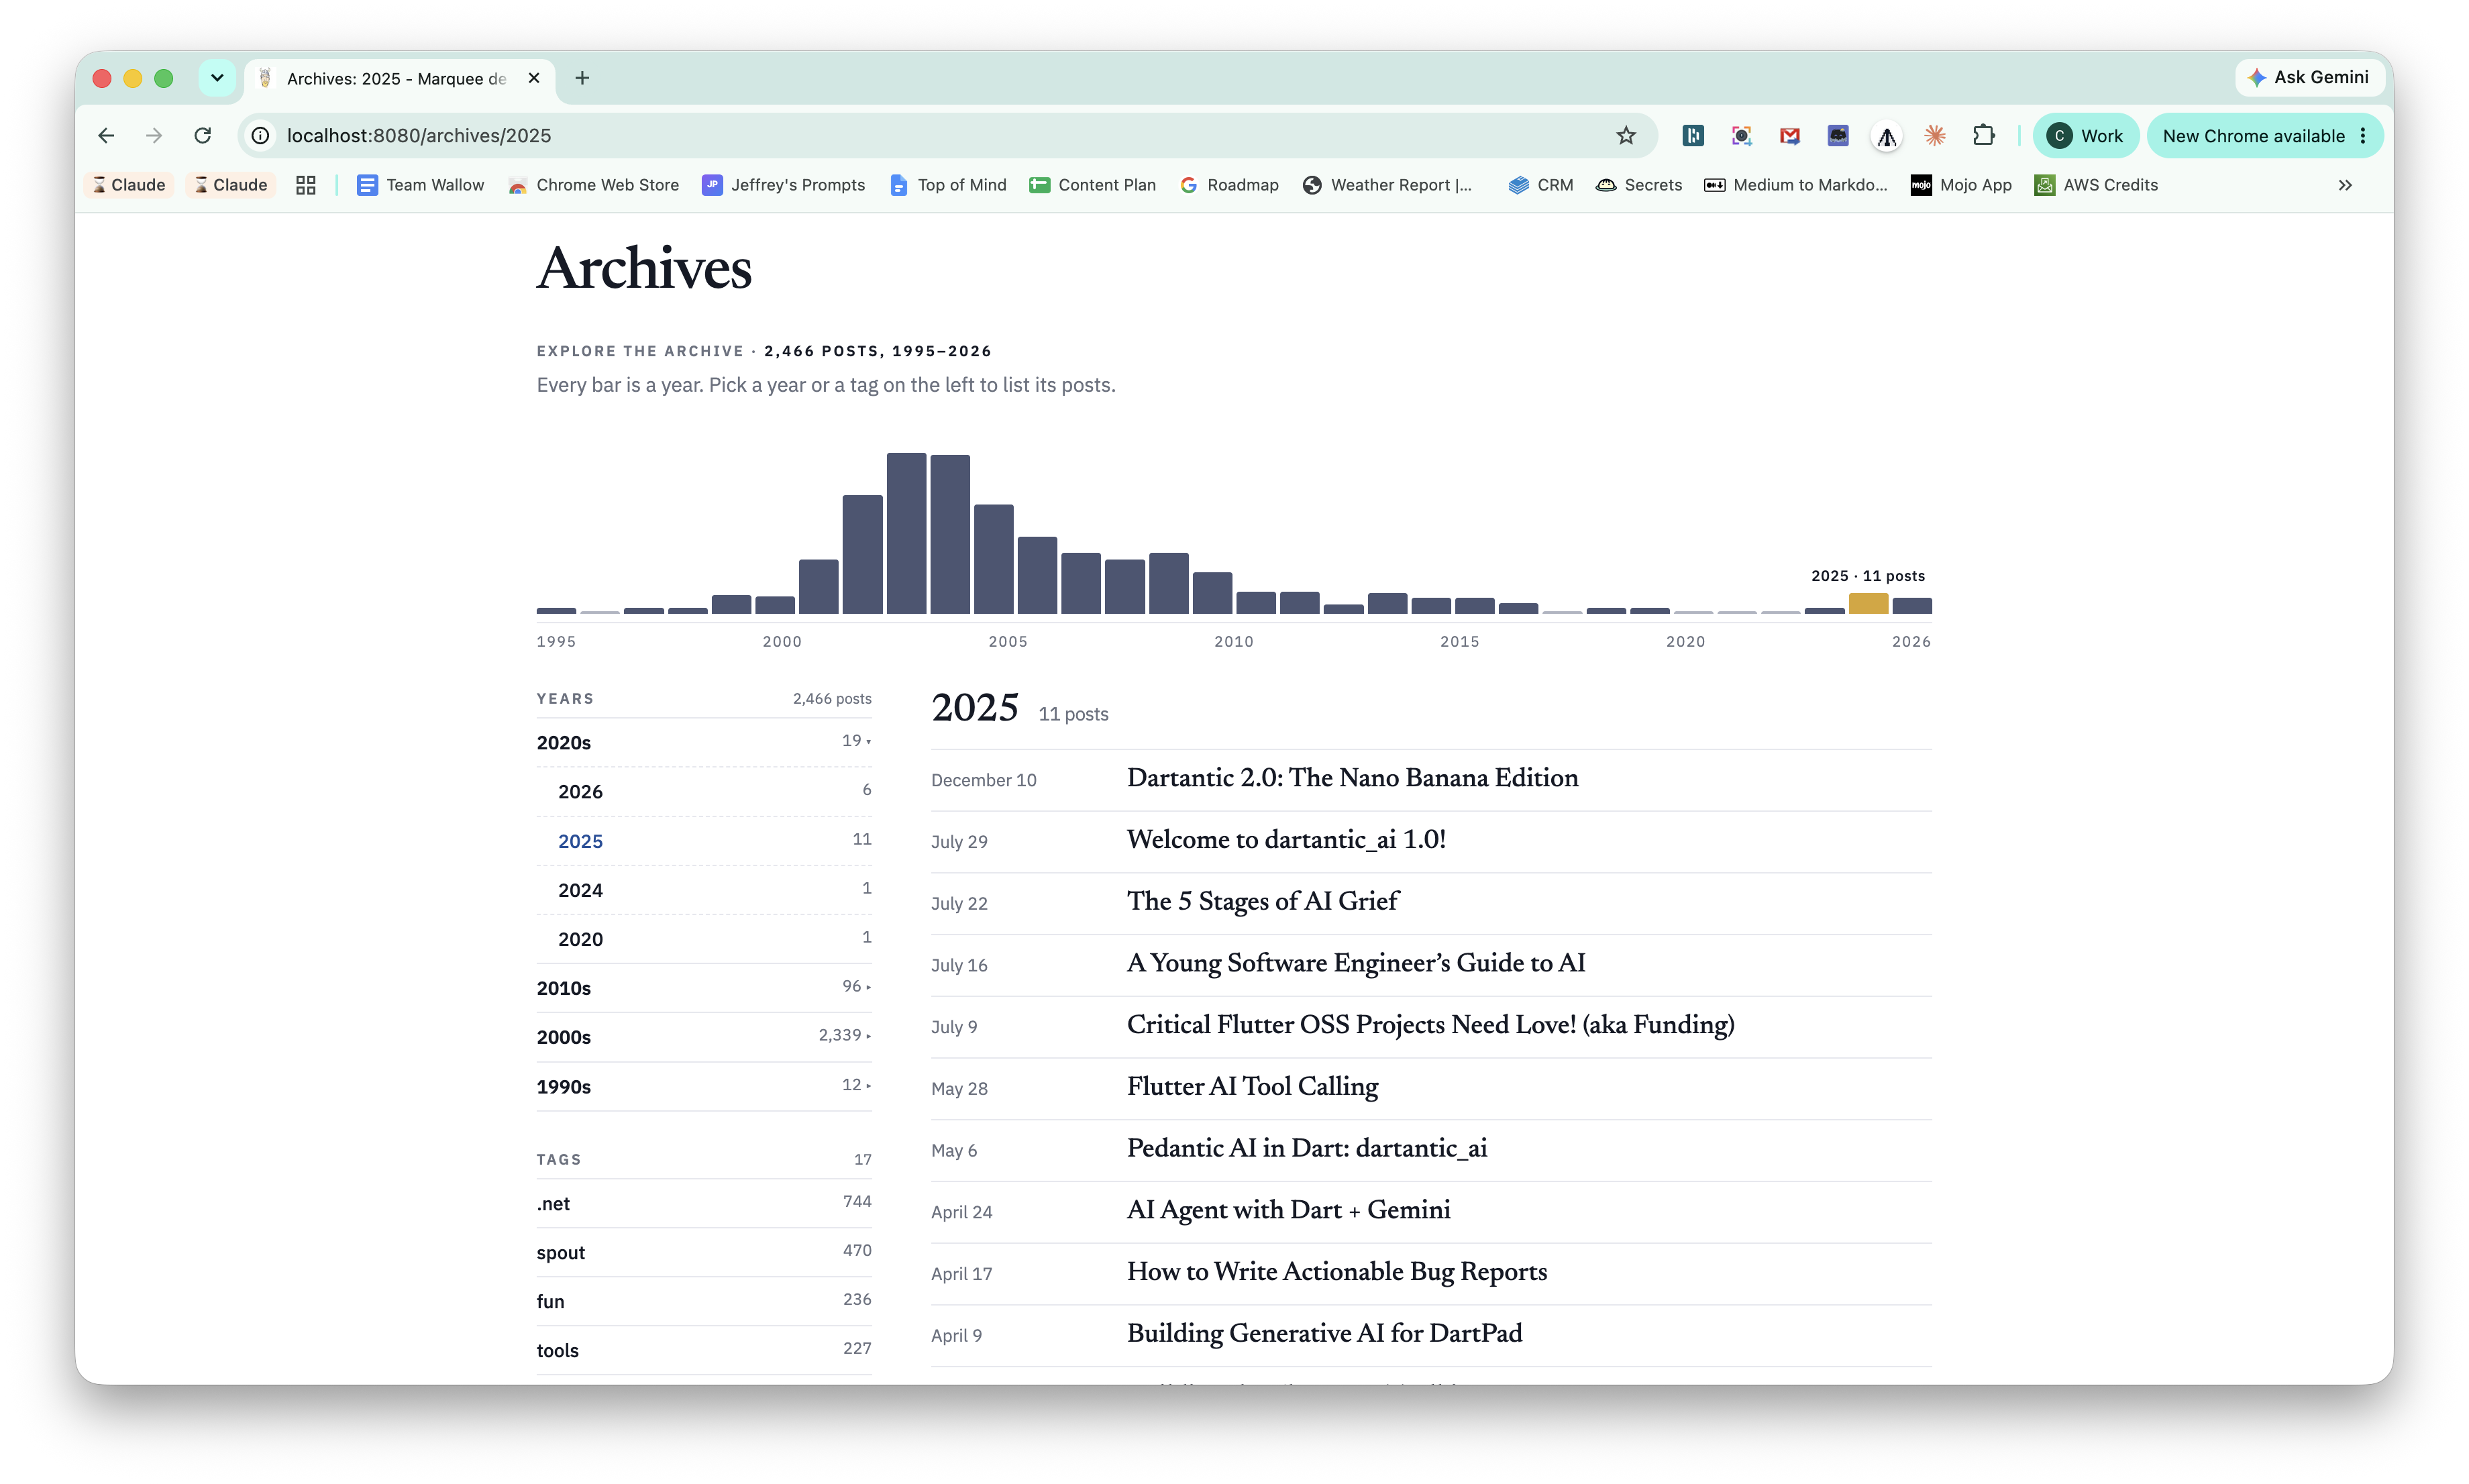Open a new tab with the plus button

[x=582, y=78]
